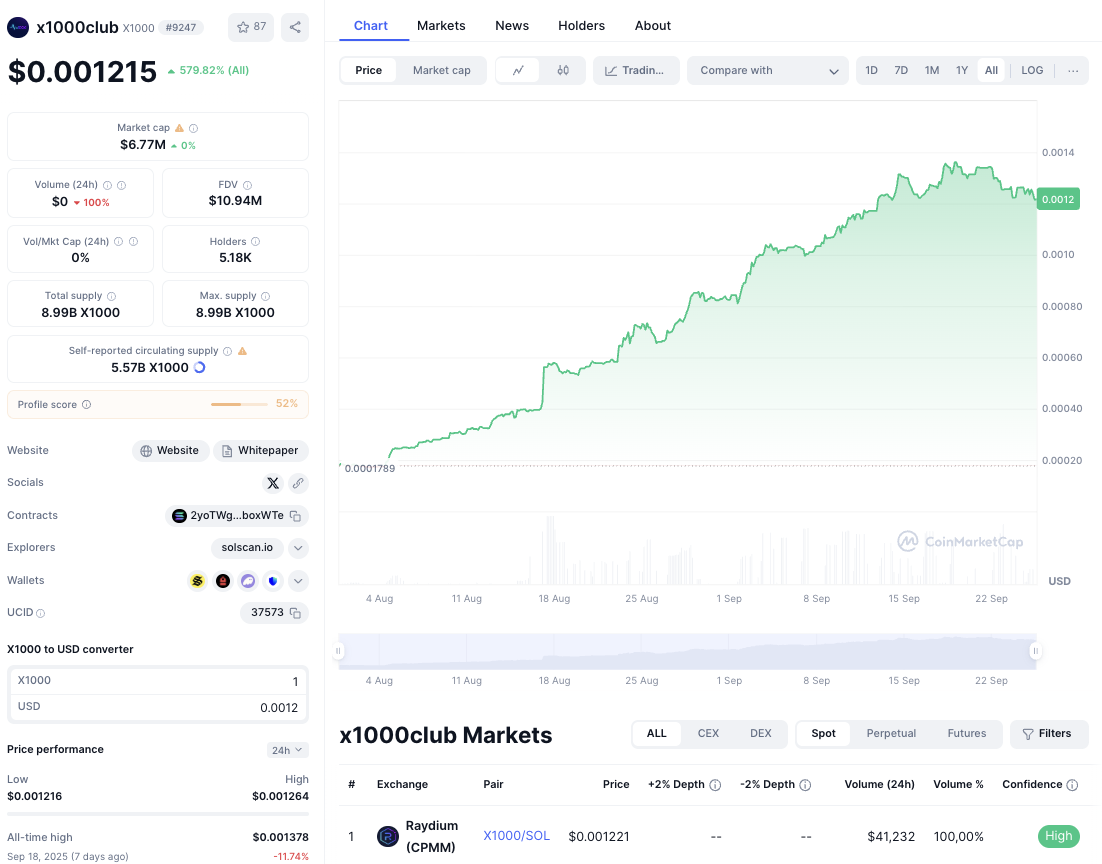1102x864 pixels.
Task: Expand the Explorers list chevron
Action: tap(298, 548)
